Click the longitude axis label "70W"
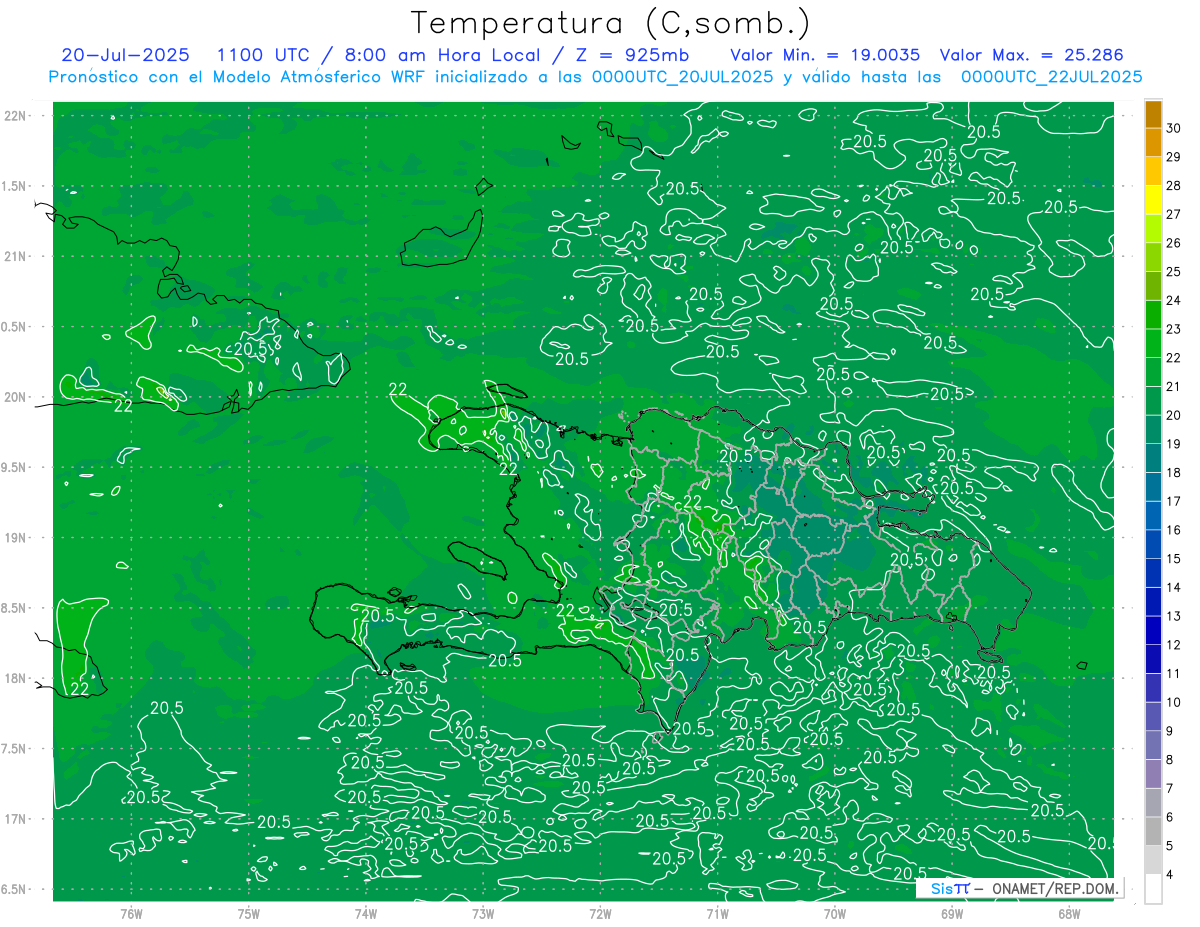The width and height of the screenshot is (1200, 927). tap(834, 913)
